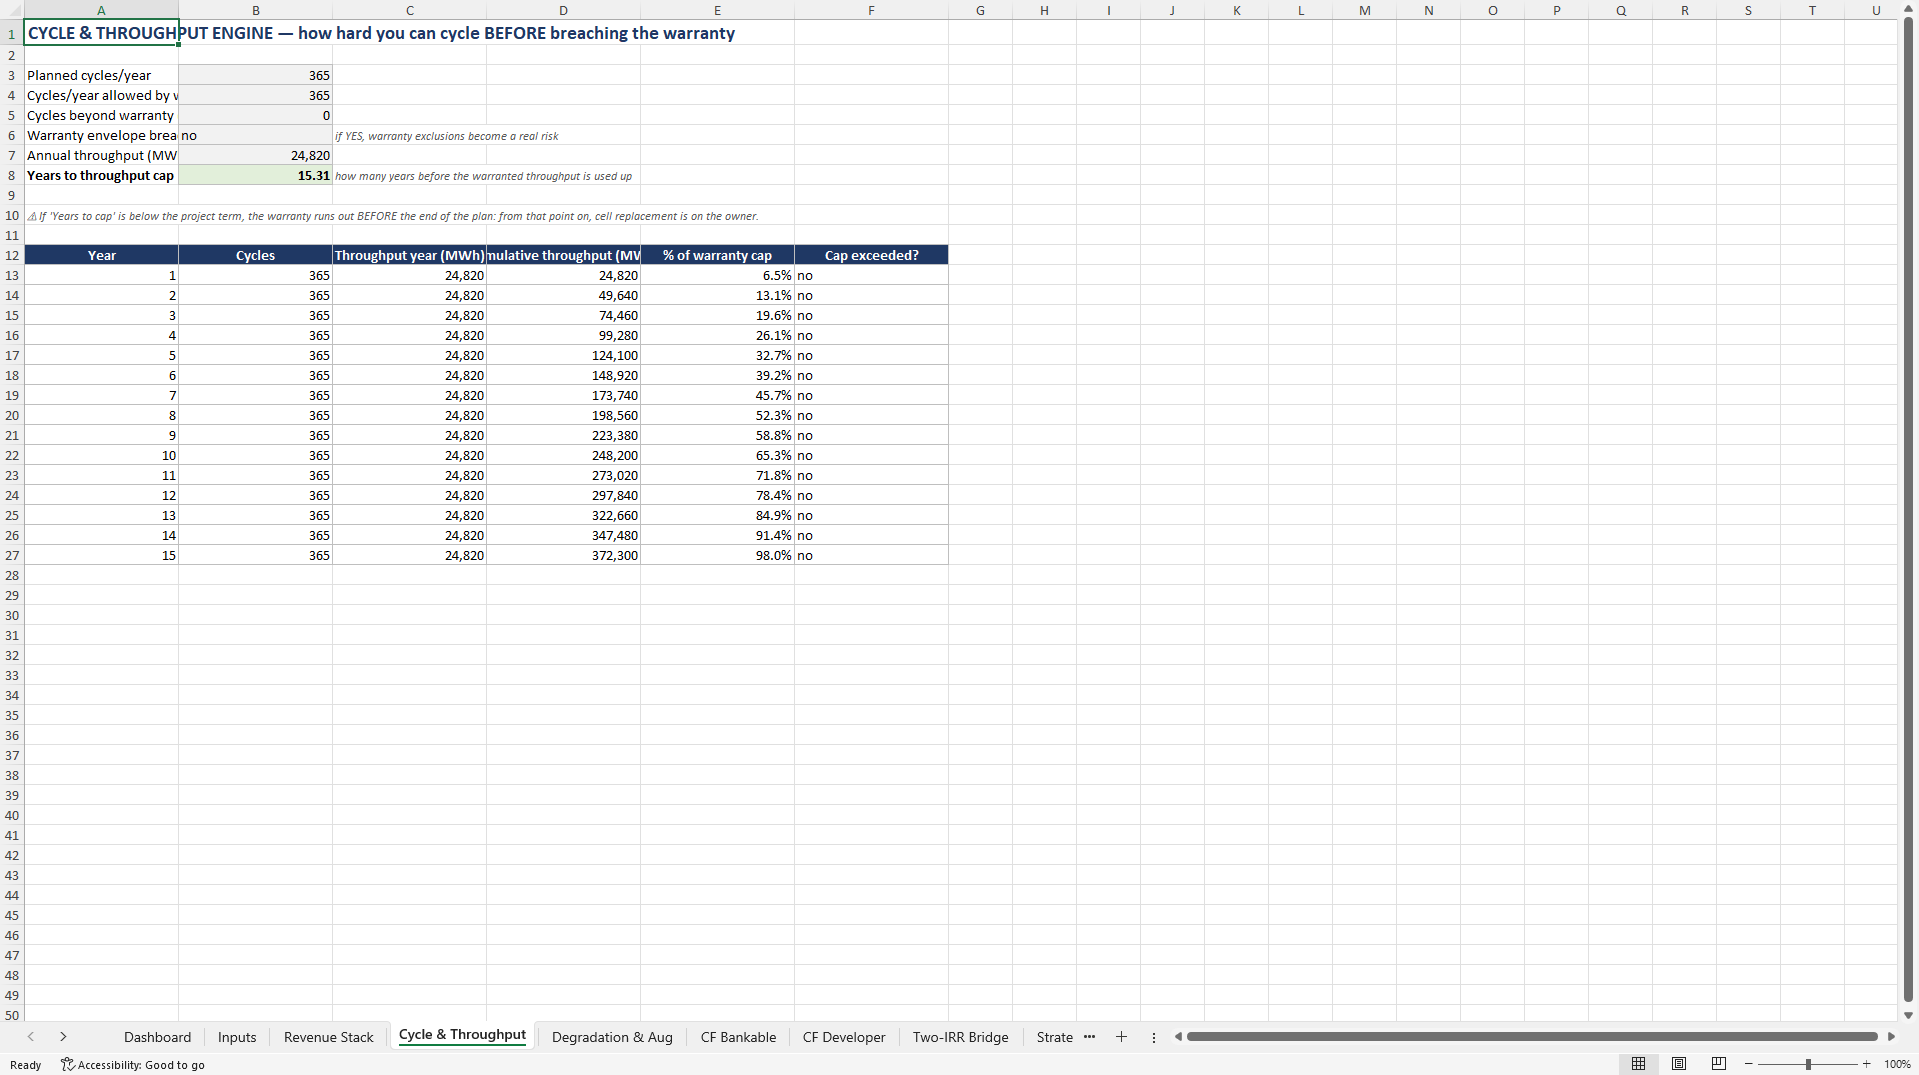Select the 'Year' table header cell
Screen dimensions: 1919x1075
pyautogui.click(x=101, y=255)
